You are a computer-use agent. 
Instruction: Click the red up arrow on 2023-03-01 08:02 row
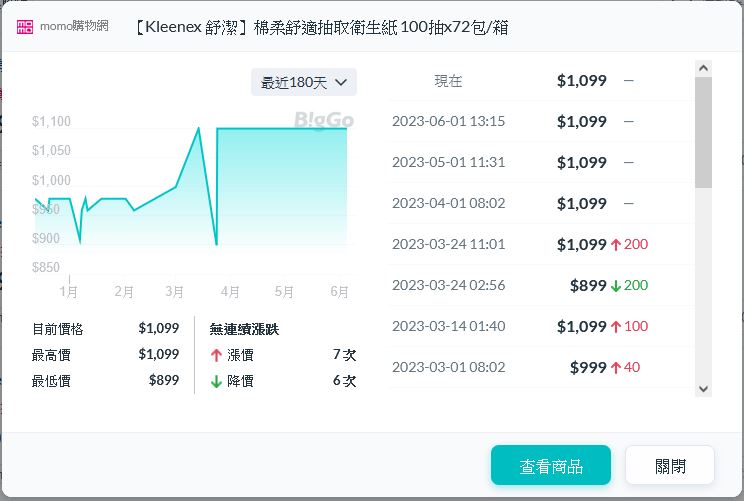615,368
